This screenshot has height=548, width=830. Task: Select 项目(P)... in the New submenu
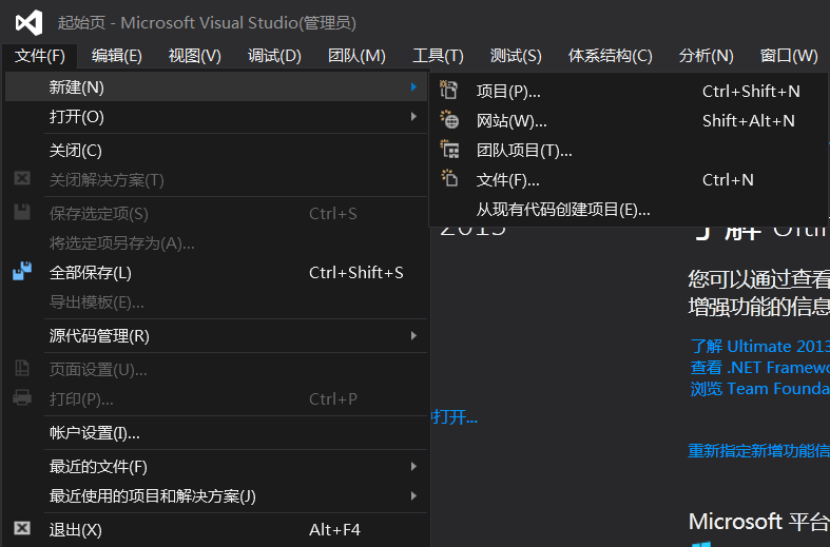click(x=628, y=91)
